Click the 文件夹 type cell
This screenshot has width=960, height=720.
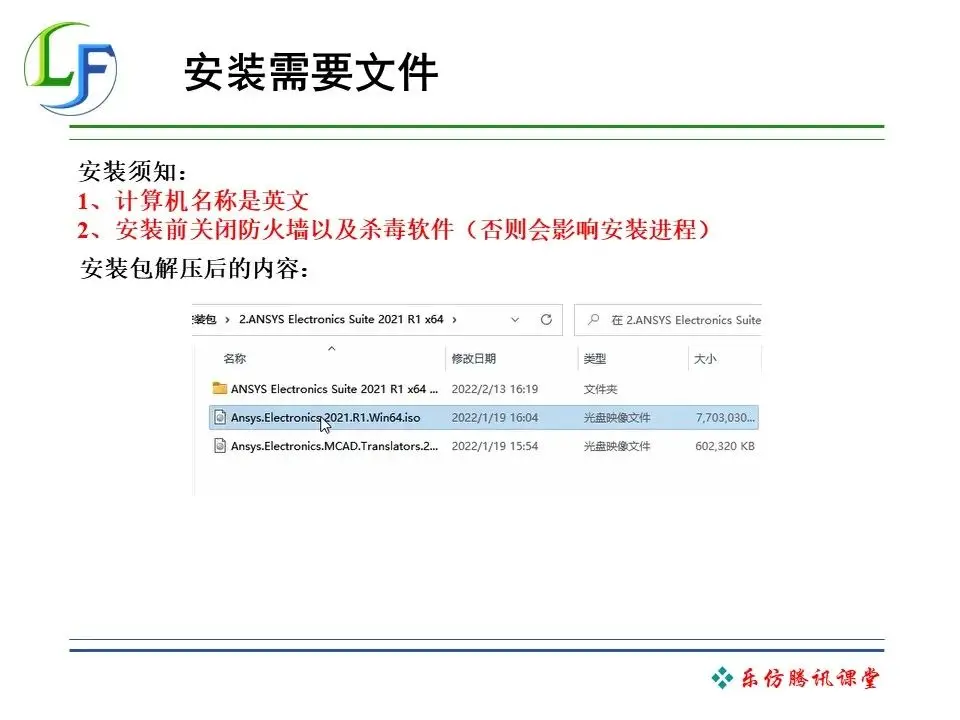coord(600,389)
